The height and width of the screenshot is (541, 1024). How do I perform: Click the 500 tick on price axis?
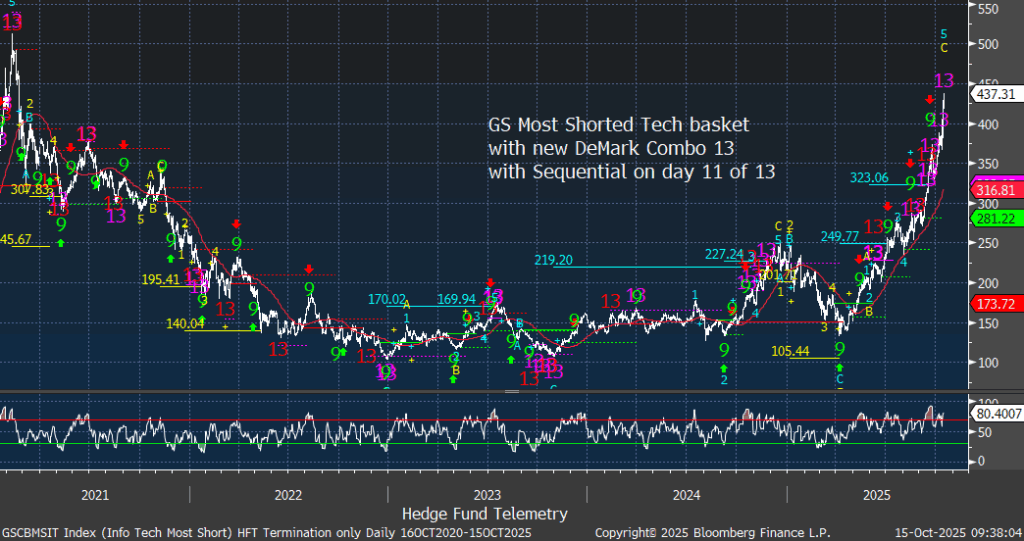988,44
